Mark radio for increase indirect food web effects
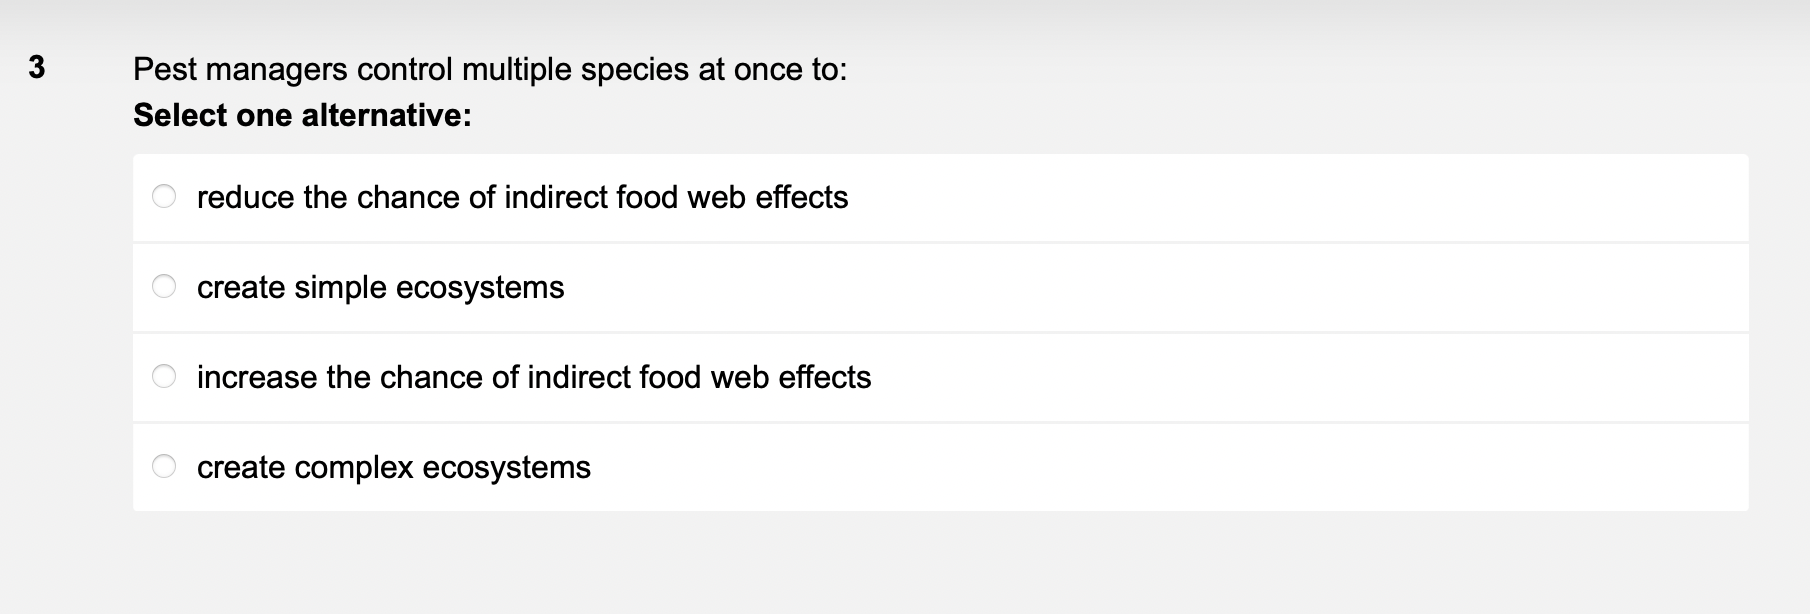 click(164, 377)
